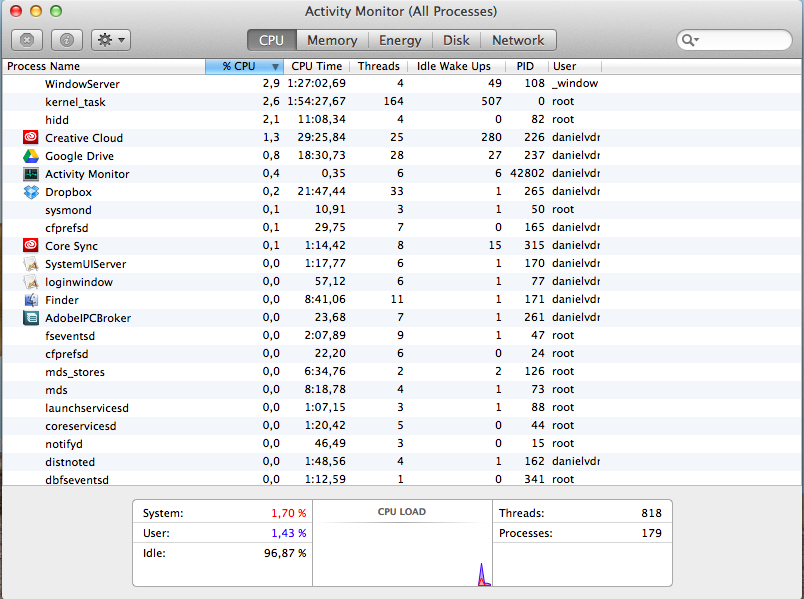
Task: Click the Processes count 179
Action: click(x=651, y=533)
